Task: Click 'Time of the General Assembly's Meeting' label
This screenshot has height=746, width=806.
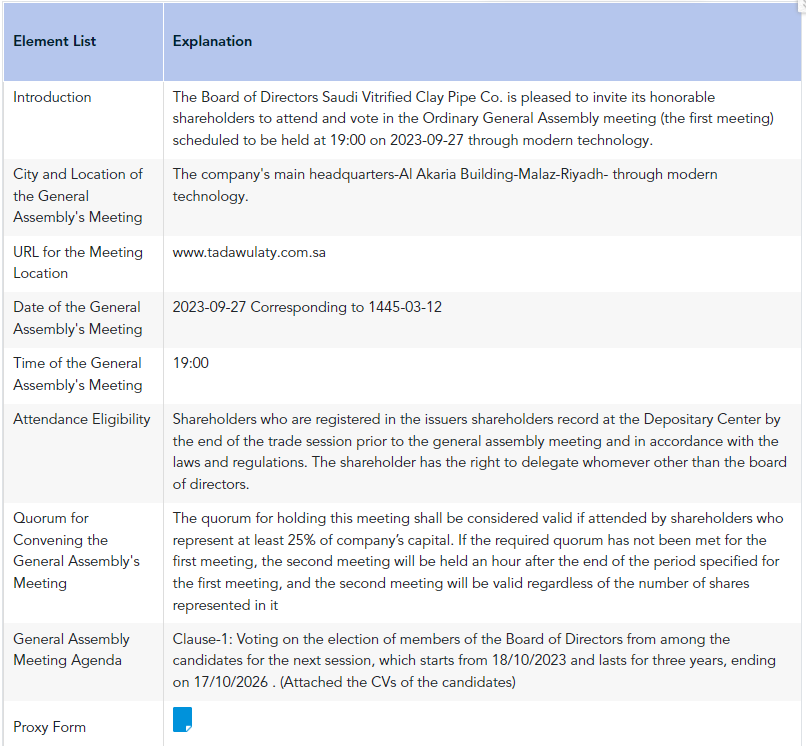Action: [78, 374]
